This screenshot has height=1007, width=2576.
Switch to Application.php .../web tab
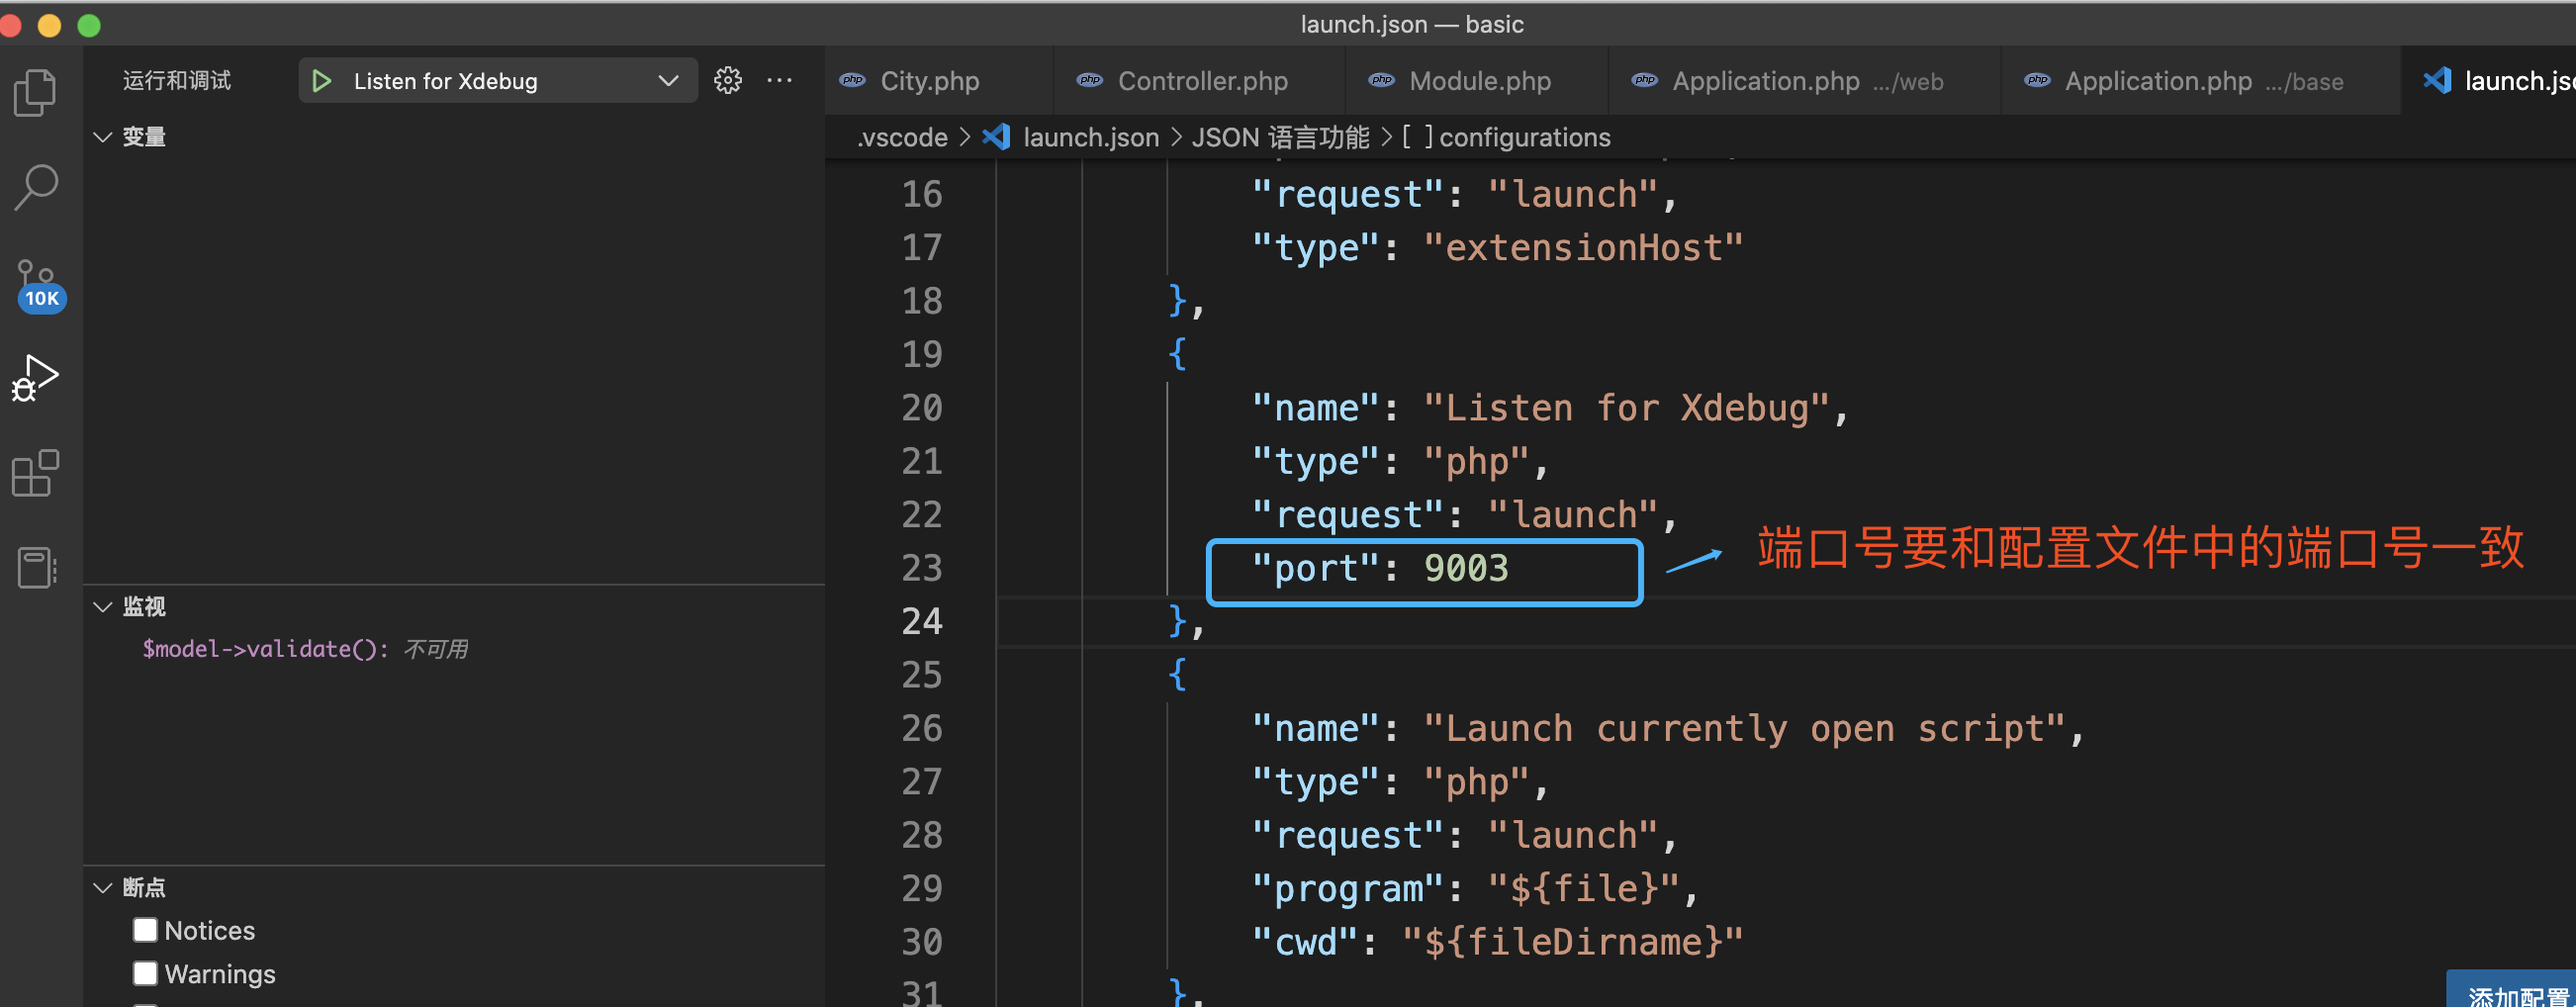click(1805, 80)
